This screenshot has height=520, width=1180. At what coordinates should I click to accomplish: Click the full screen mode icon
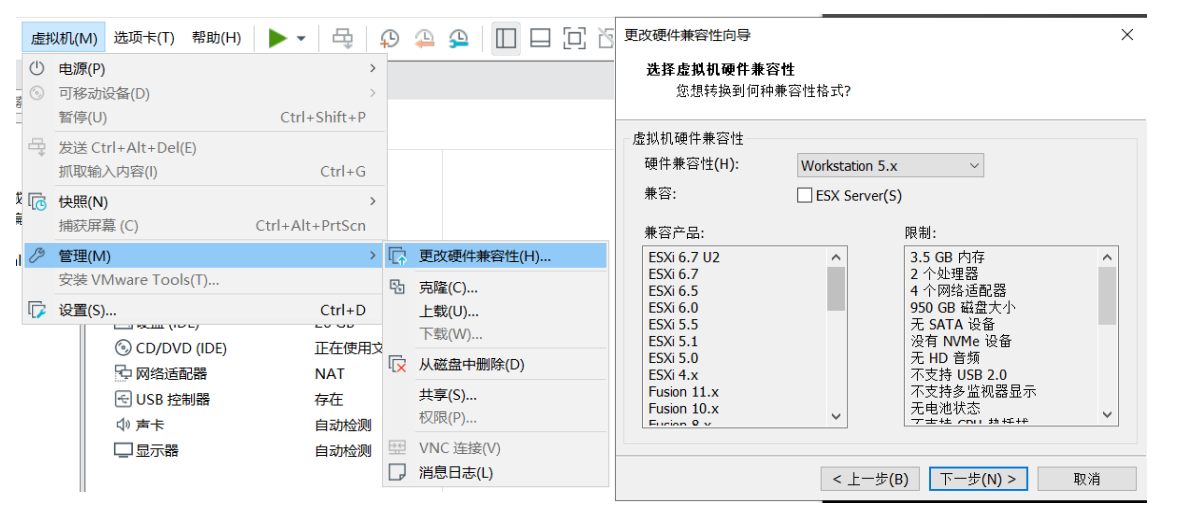tap(574, 38)
